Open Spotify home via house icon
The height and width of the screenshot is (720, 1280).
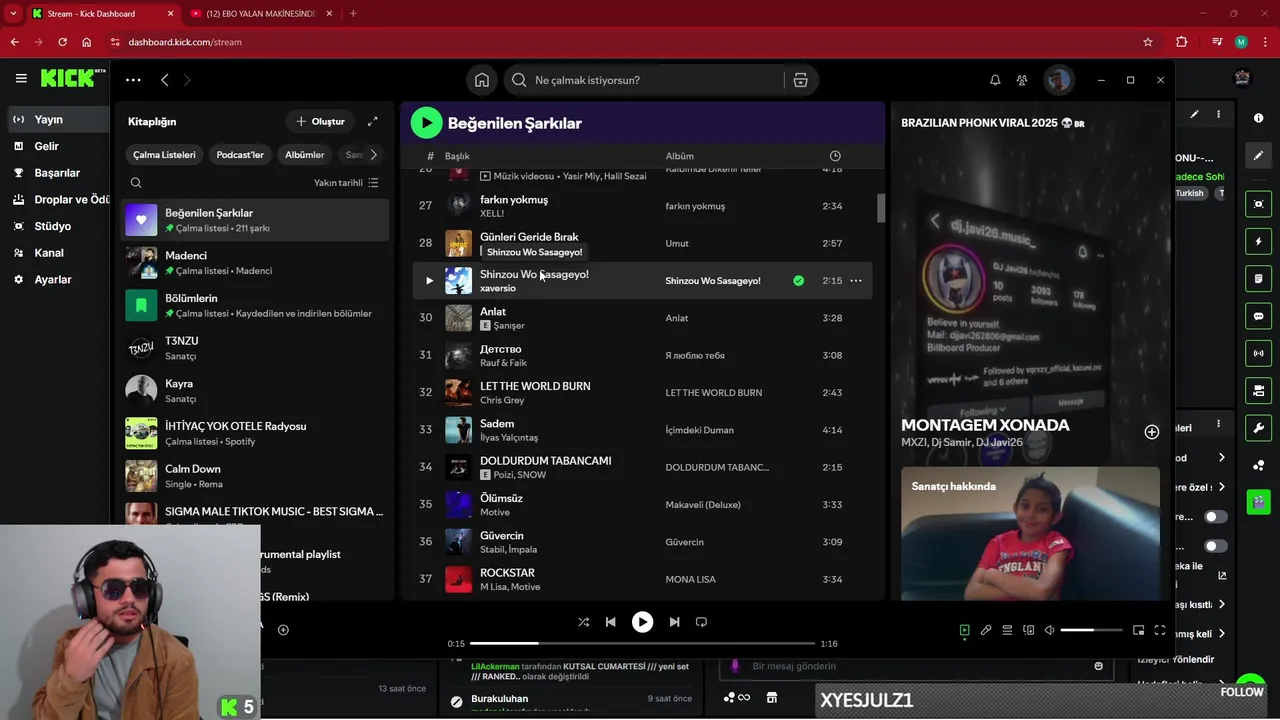(482, 80)
